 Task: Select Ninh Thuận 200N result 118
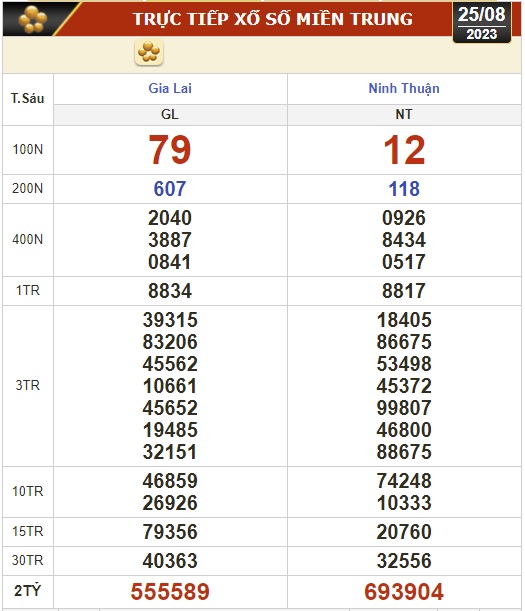(404, 189)
